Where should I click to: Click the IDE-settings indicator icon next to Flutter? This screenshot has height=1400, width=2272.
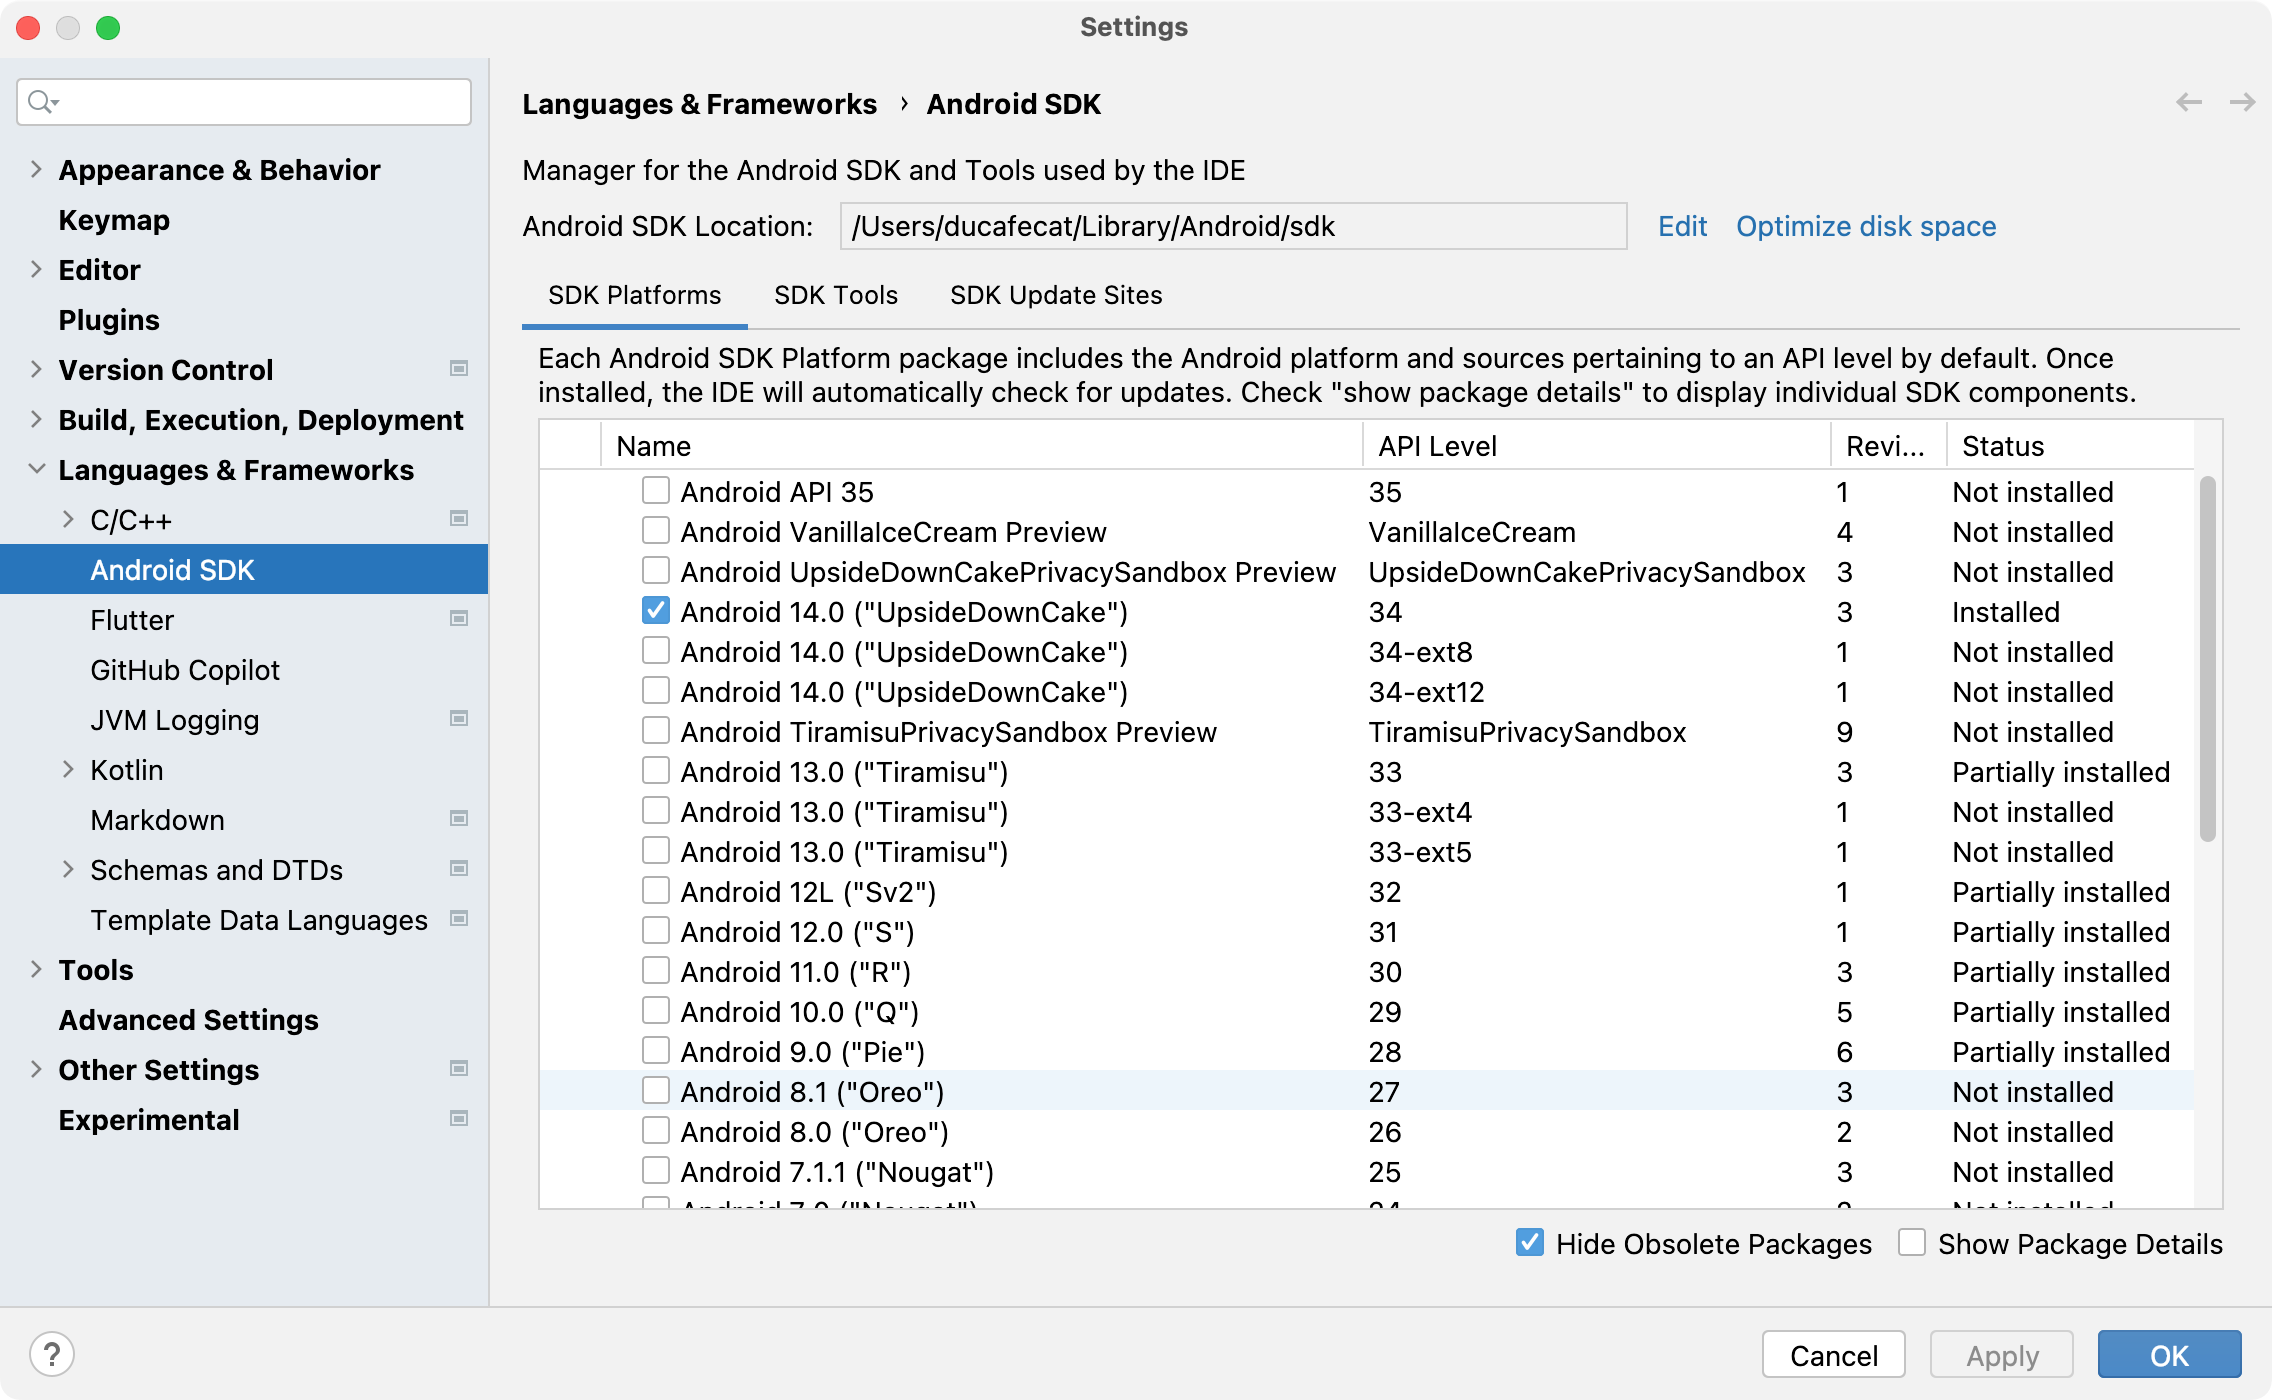[458, 619]
